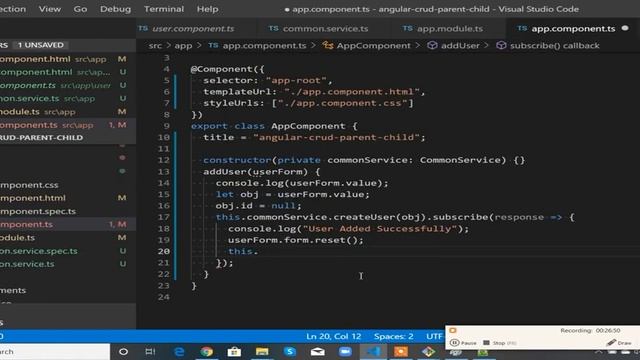640x360 pixels.
Task: Click line number 17 in gutter
Action: point(163,217)
